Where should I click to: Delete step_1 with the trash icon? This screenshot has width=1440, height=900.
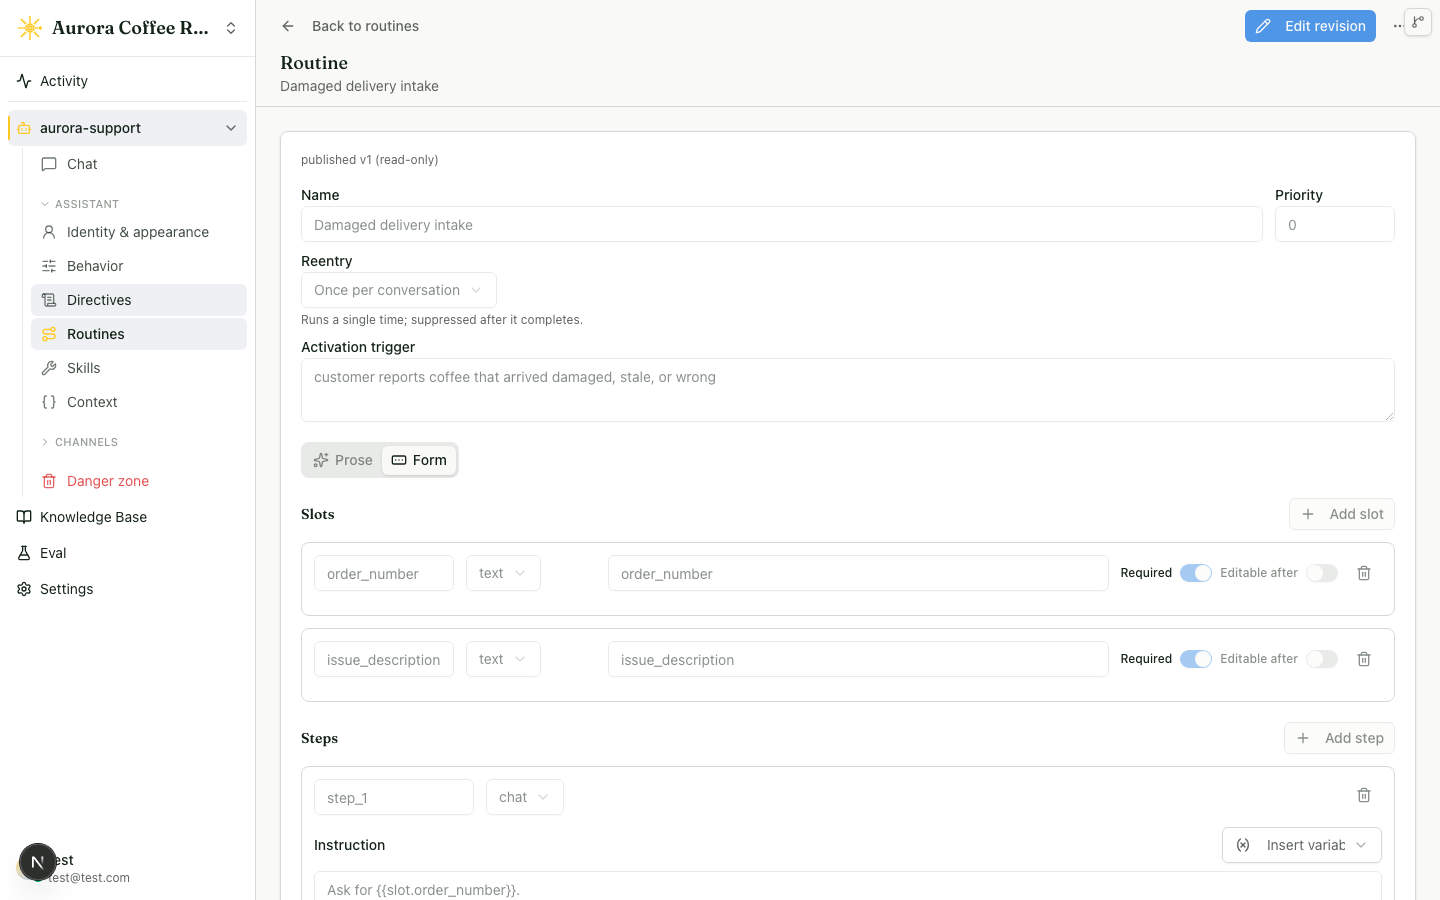click(x=1364, y=795)
